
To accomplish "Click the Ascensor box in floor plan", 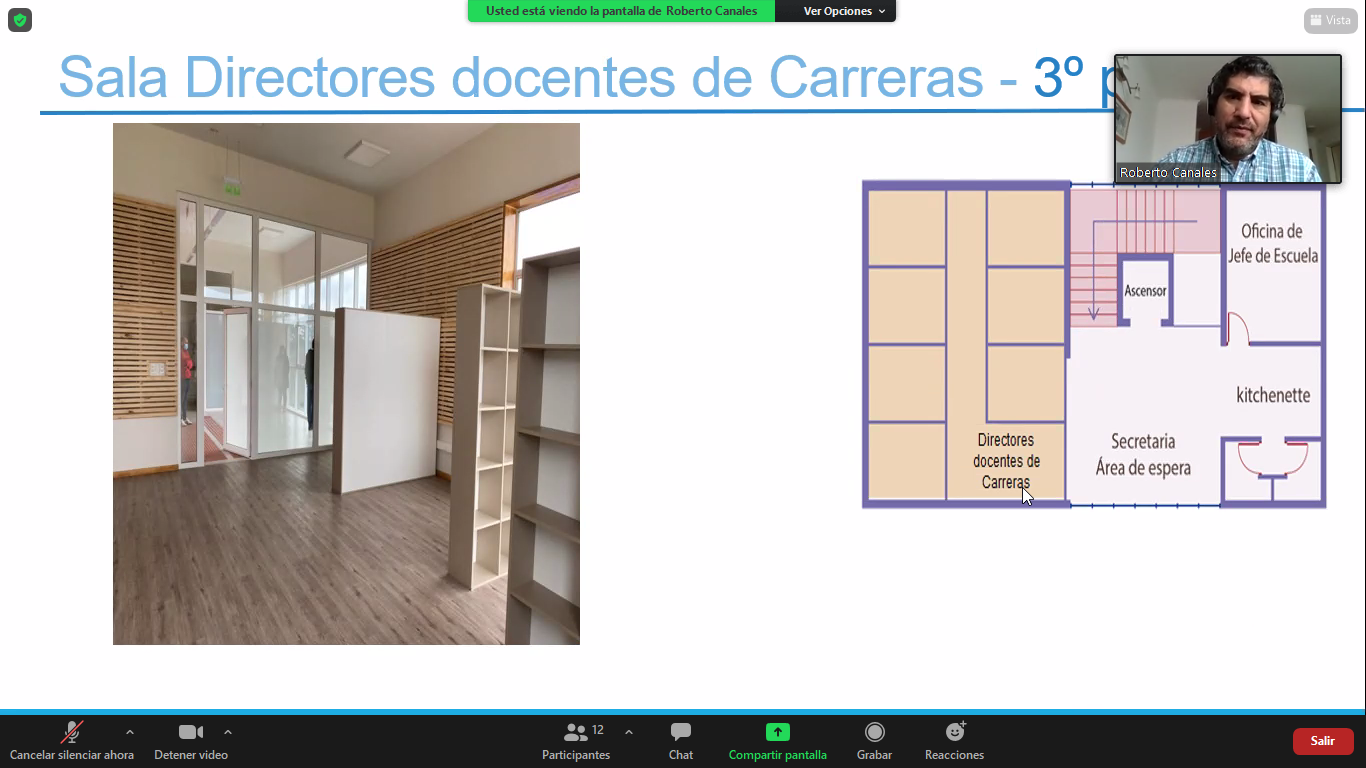I will click(1145, 291).
